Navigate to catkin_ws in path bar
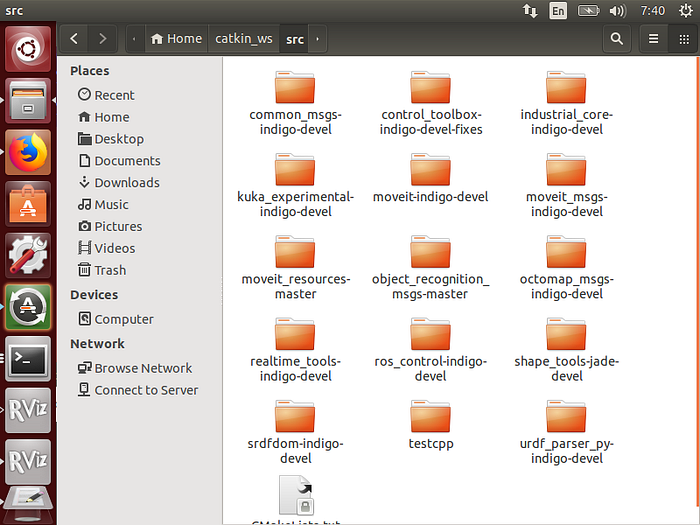Image resolution: width=700 pixels, height=525 pixels. coord(244,39)
